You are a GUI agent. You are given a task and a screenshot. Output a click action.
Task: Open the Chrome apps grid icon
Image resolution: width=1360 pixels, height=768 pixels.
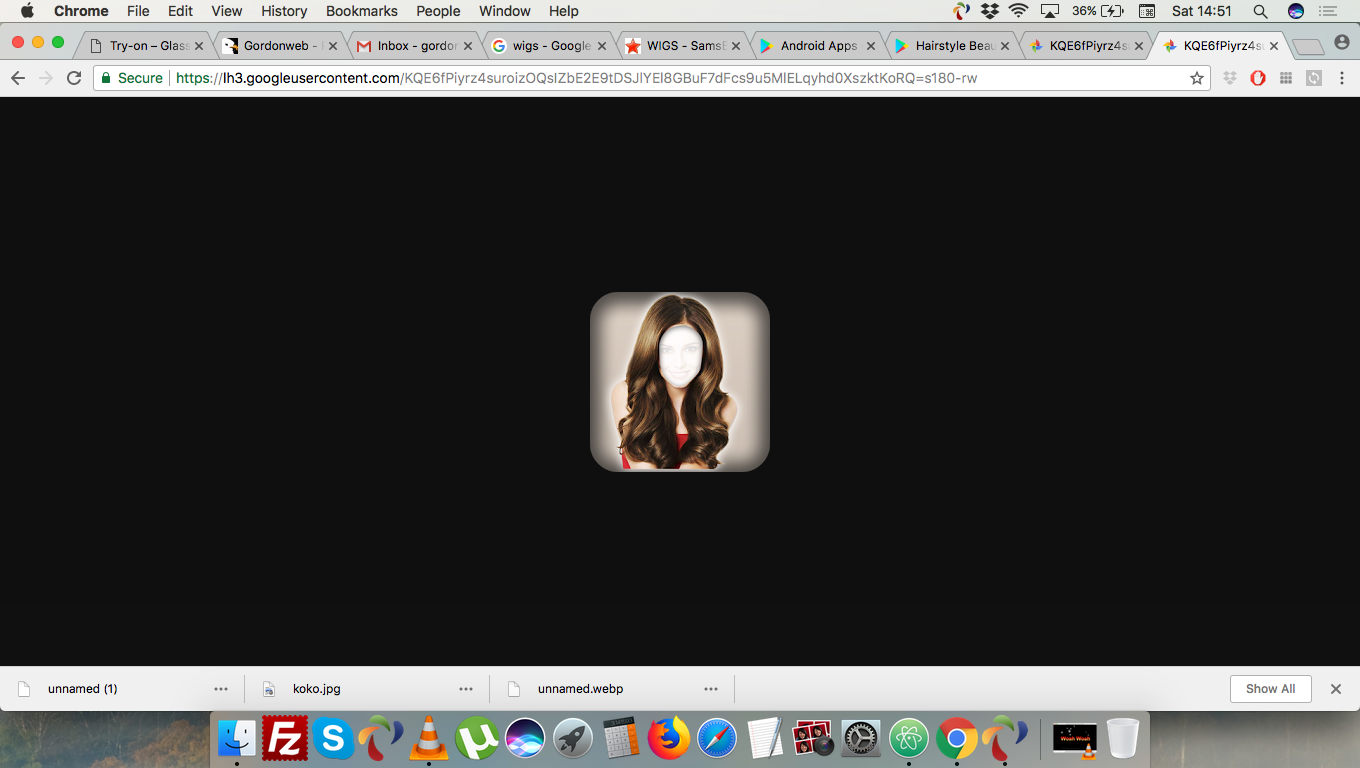tap(1285, 77)
